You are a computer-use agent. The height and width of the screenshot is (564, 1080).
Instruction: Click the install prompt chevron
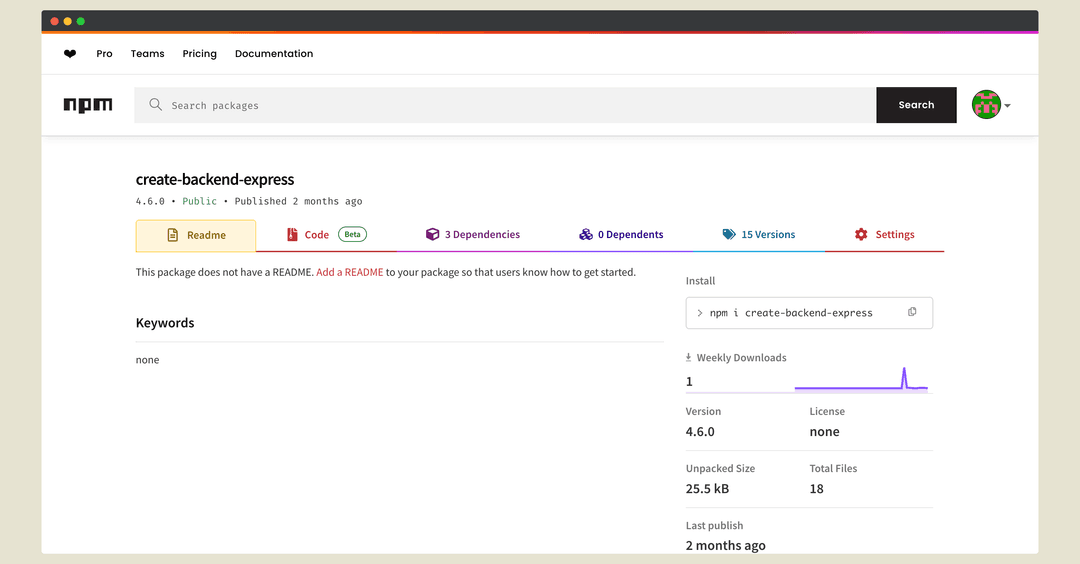pyautogui.click(x=700, y=313)
